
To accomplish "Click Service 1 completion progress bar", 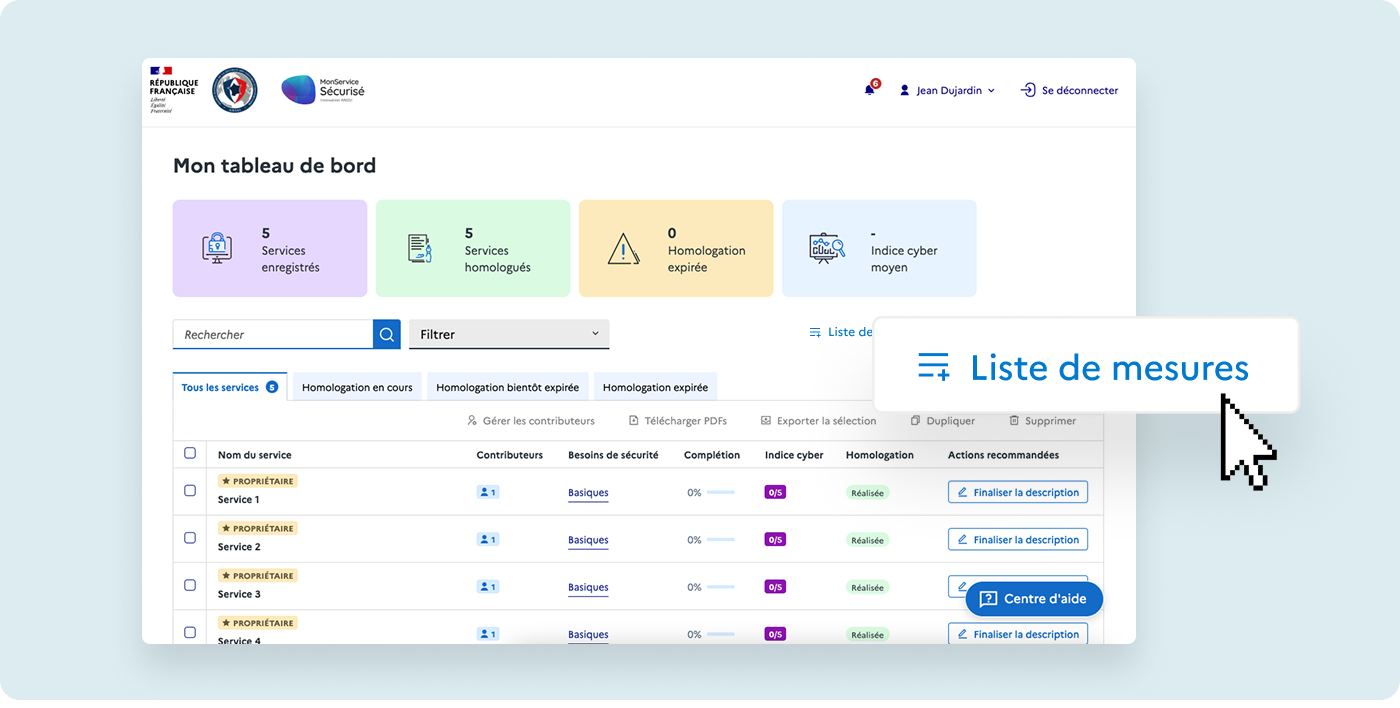I will 720,492.
